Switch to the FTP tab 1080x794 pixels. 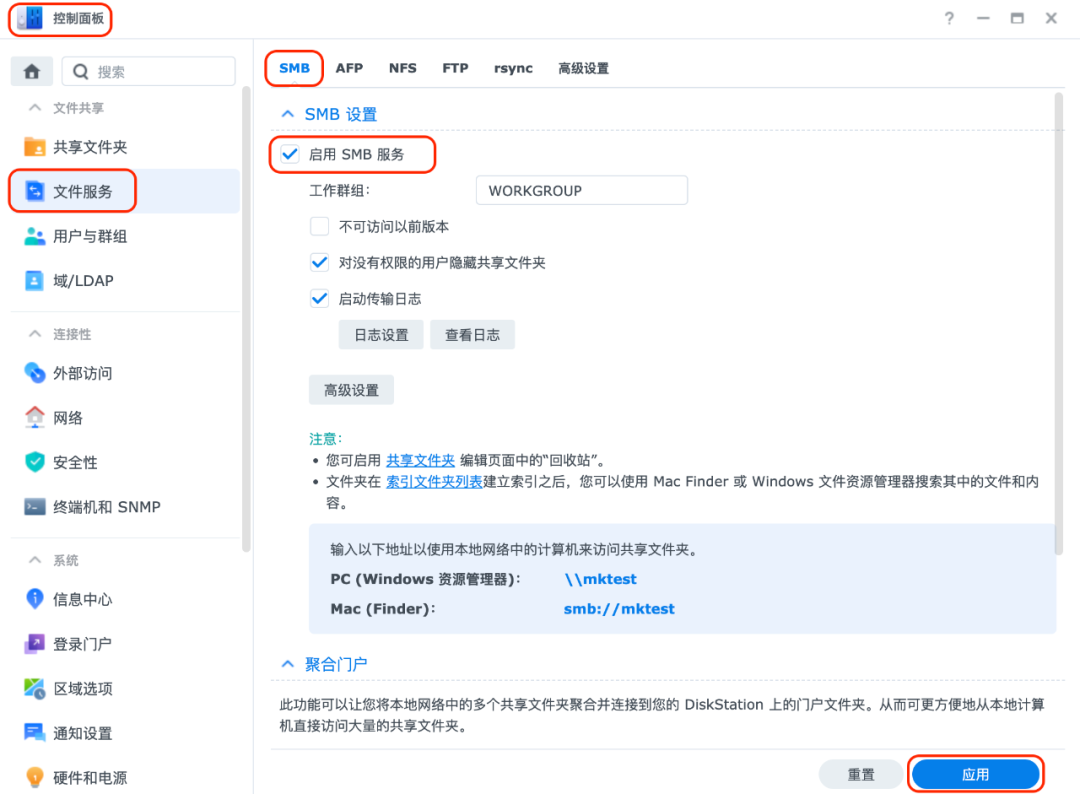(x=455, y=67)
